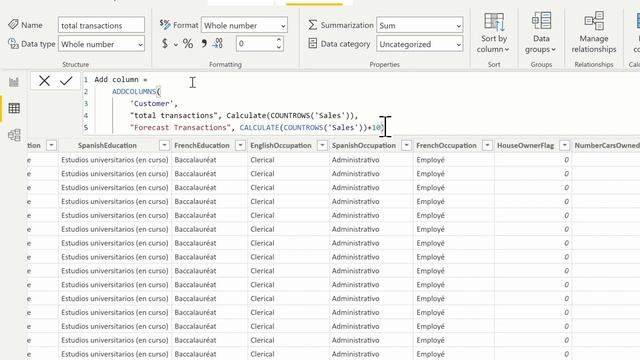Open Data groups

click(541, 33)
